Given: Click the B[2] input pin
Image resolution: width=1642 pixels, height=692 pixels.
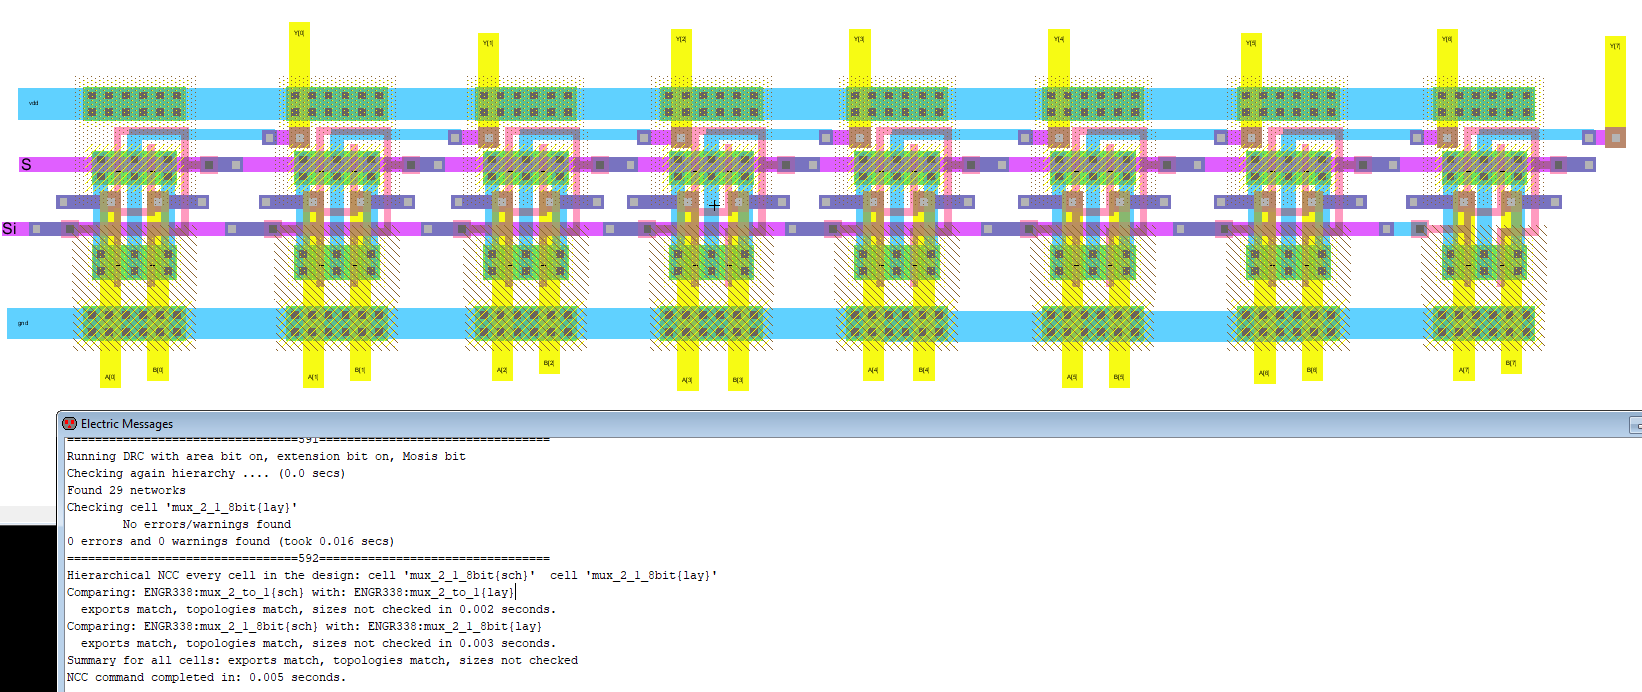Looking at the screenshot, I should click(548, 363).
